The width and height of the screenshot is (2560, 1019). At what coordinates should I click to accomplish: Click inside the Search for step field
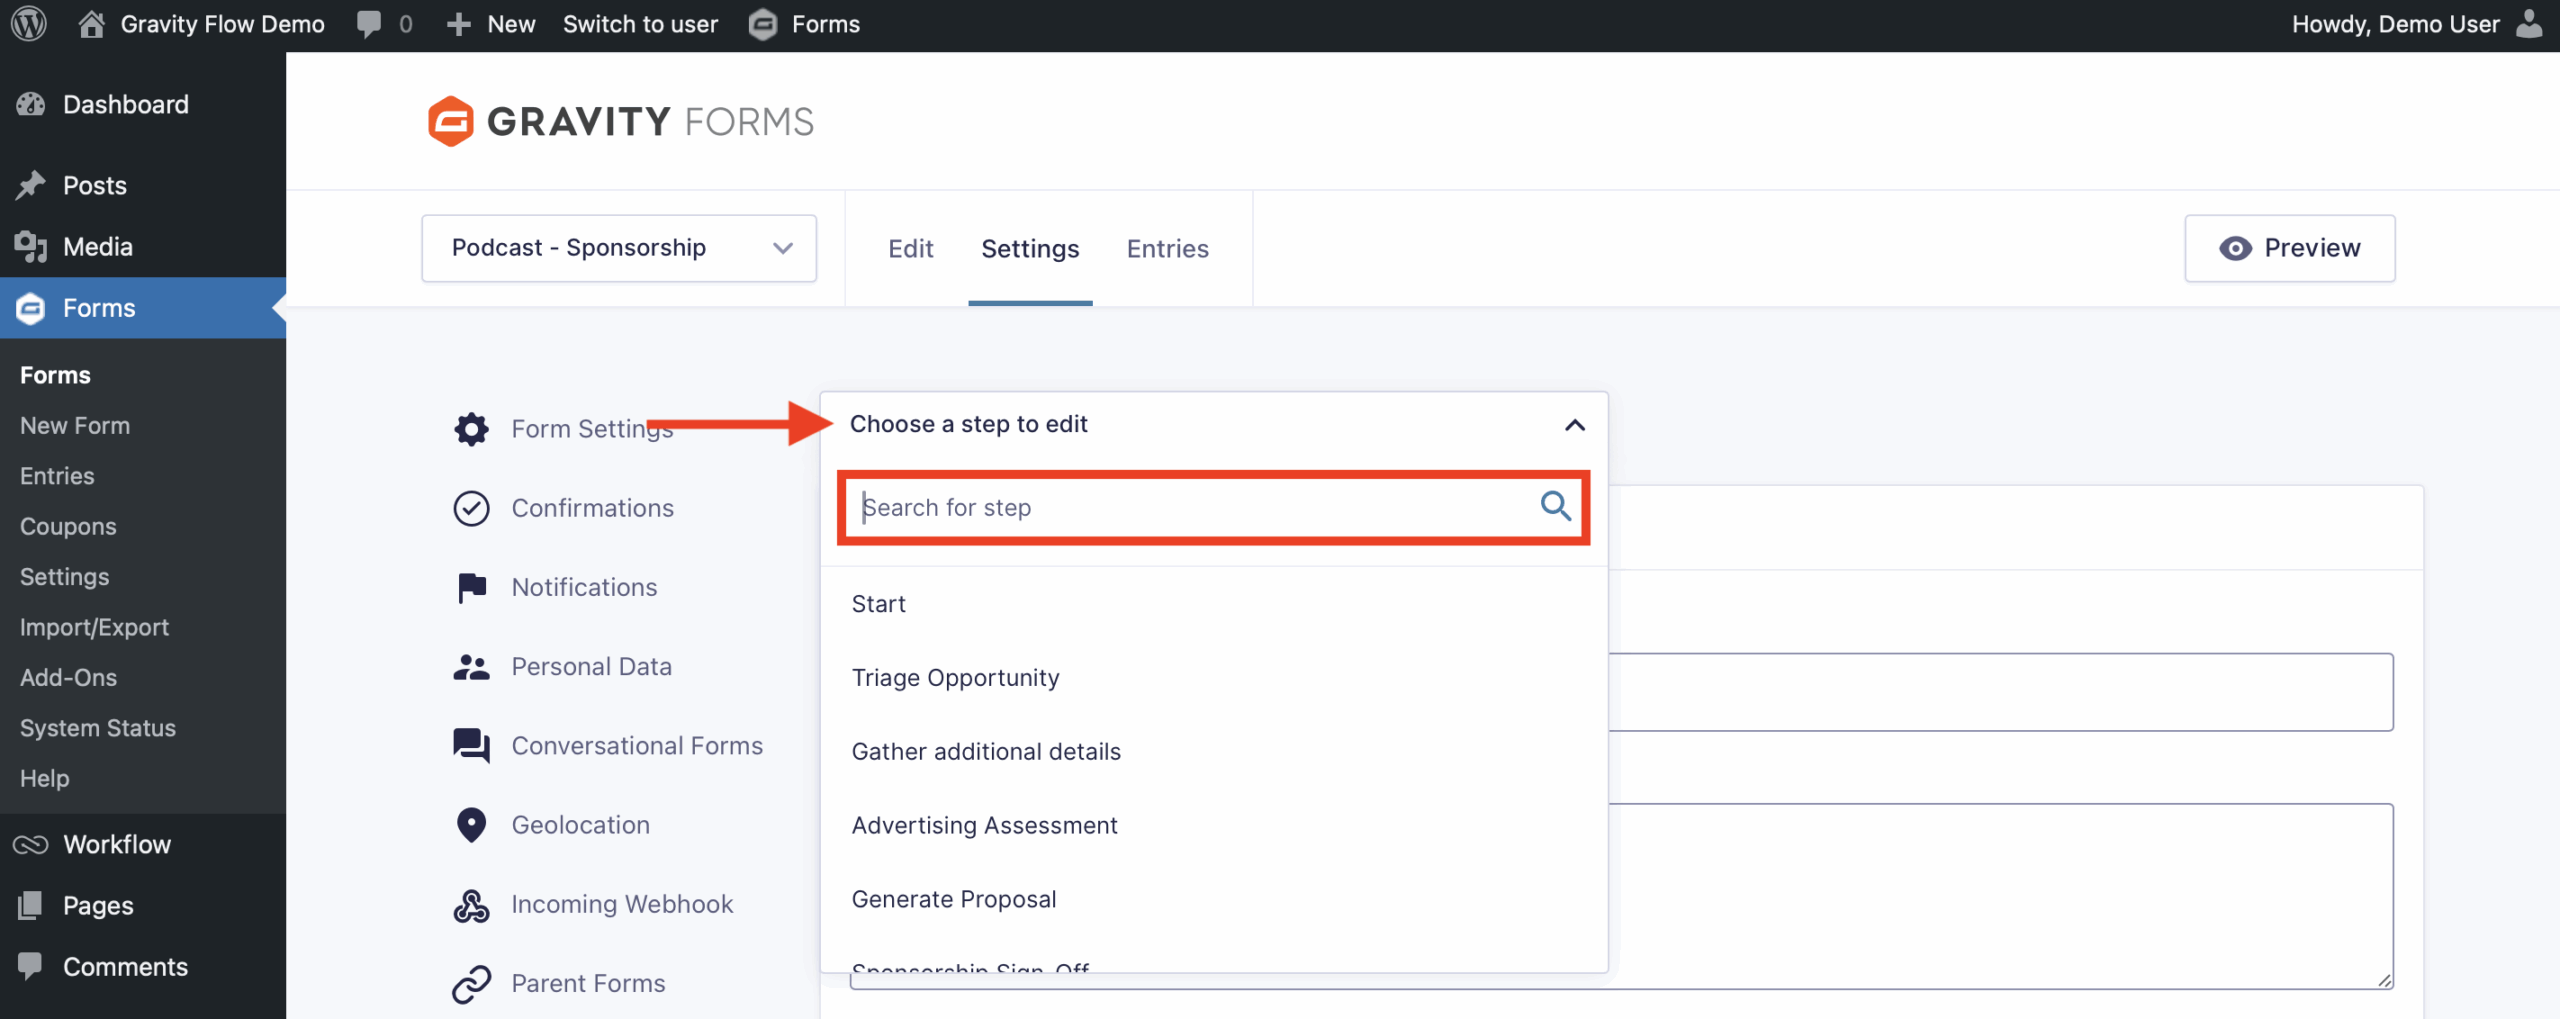(1150, 507)
